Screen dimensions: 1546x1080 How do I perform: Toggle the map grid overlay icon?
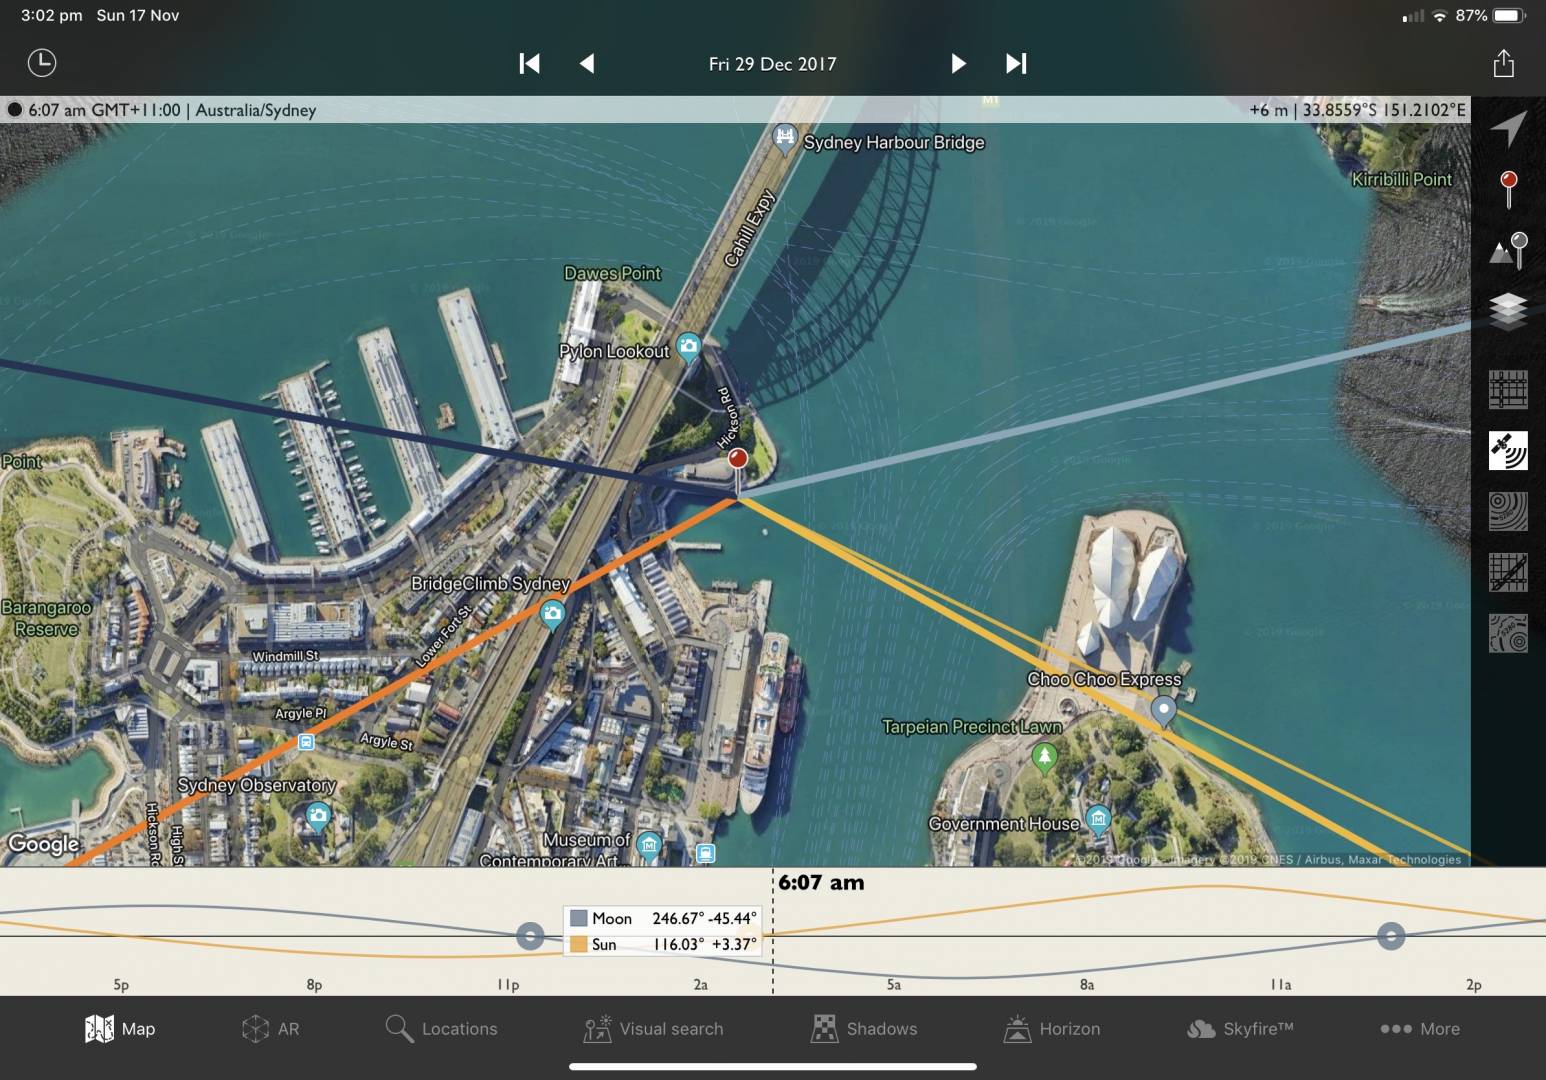click(1508, 390)
